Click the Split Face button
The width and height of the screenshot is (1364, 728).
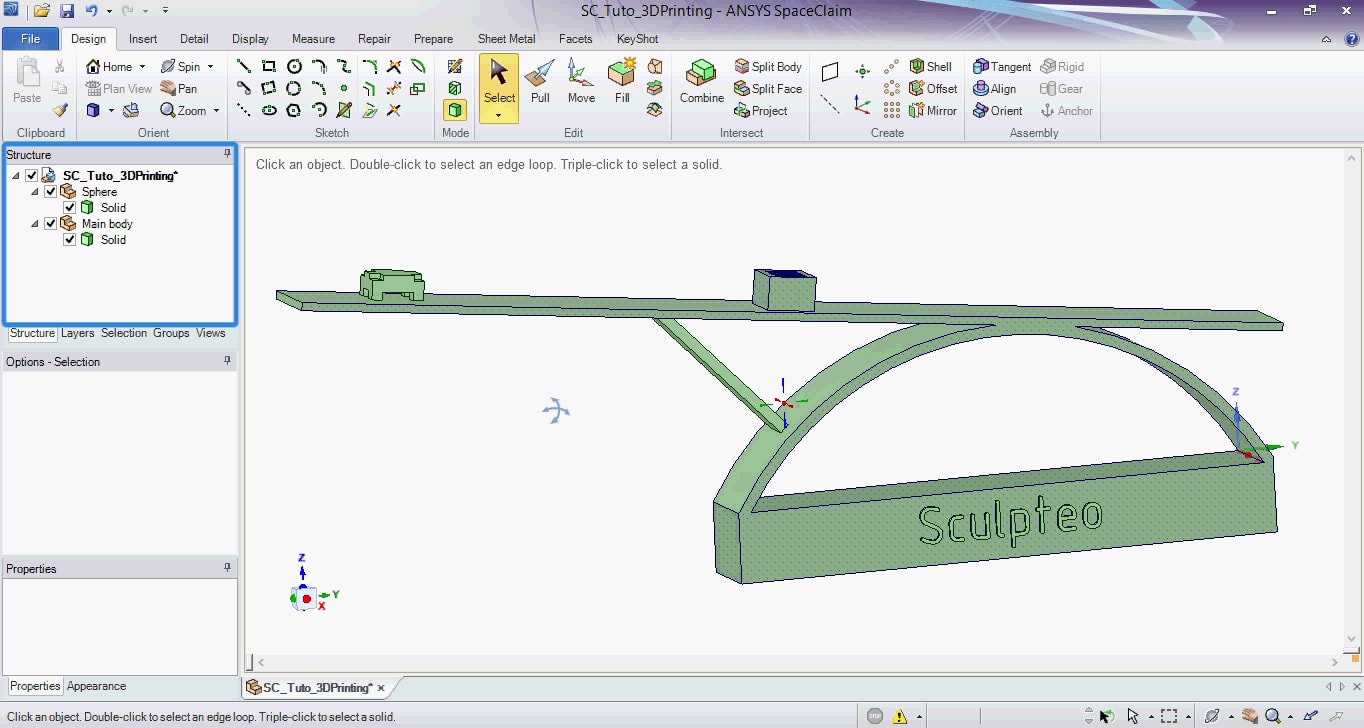[768, 89]
